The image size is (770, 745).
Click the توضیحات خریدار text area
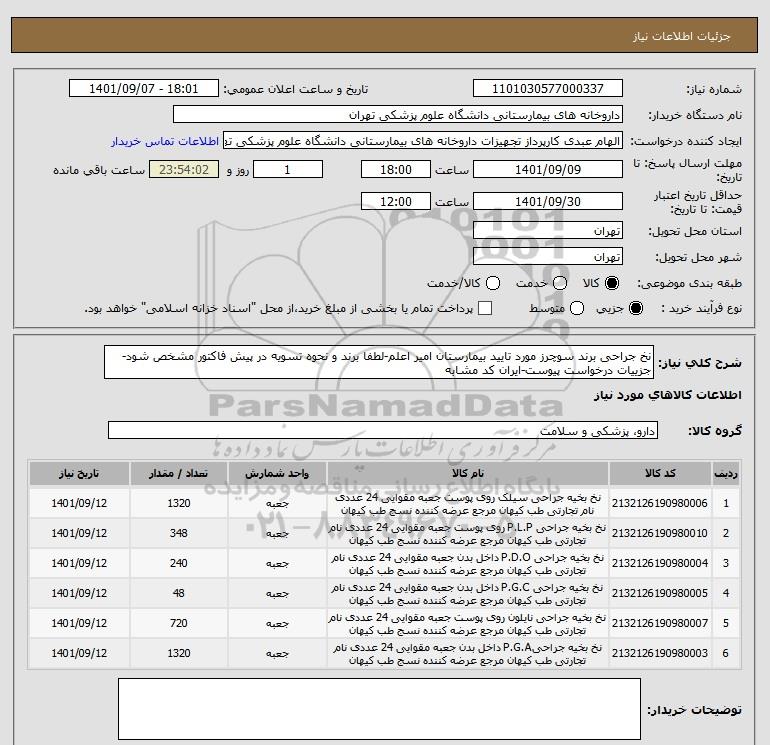coord(379,709)
